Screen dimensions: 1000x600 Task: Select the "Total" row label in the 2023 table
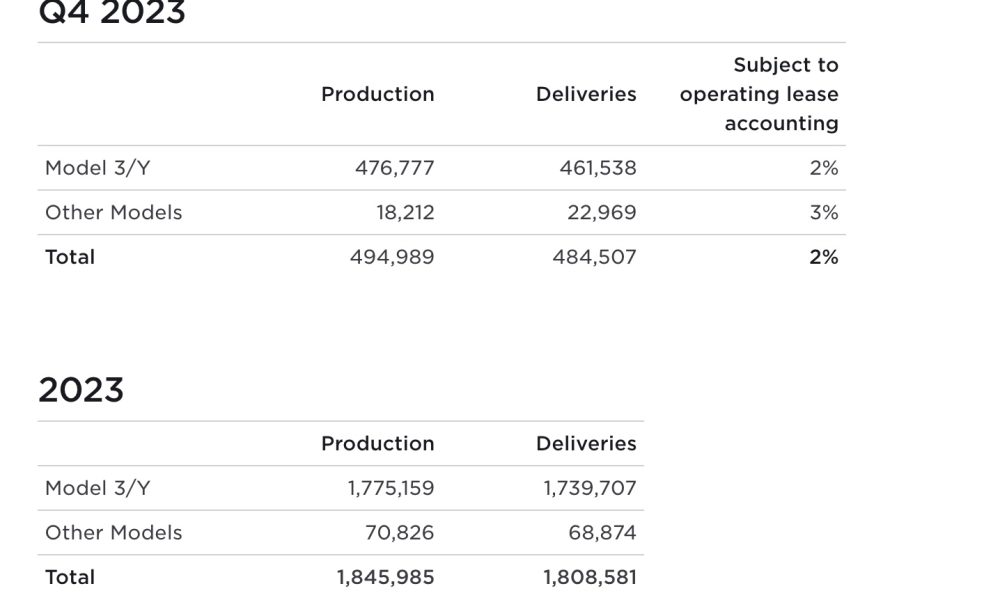pos(70,578)
